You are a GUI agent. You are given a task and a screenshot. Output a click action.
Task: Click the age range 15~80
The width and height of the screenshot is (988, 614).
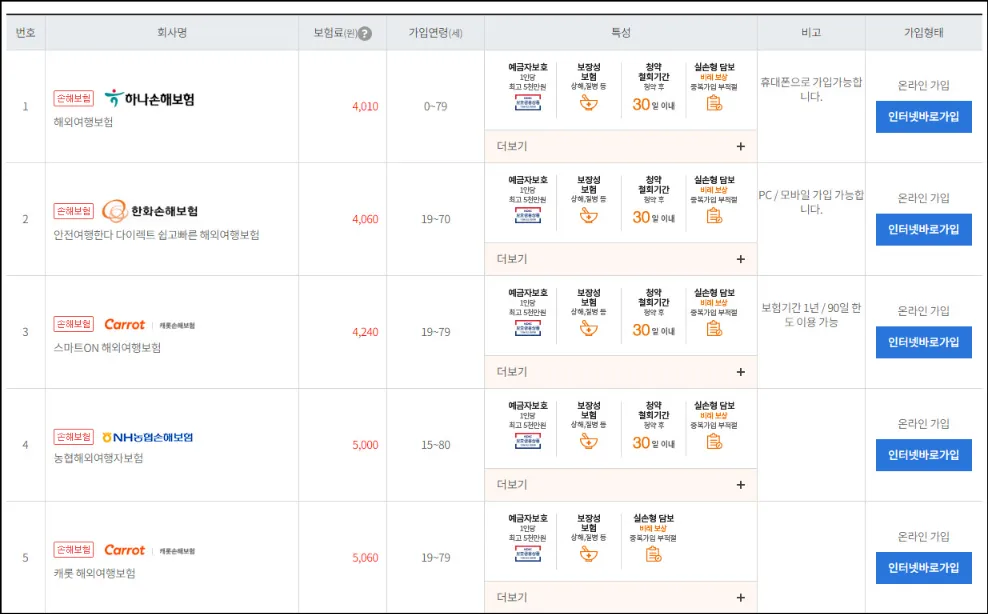click(x=435, y=445)
